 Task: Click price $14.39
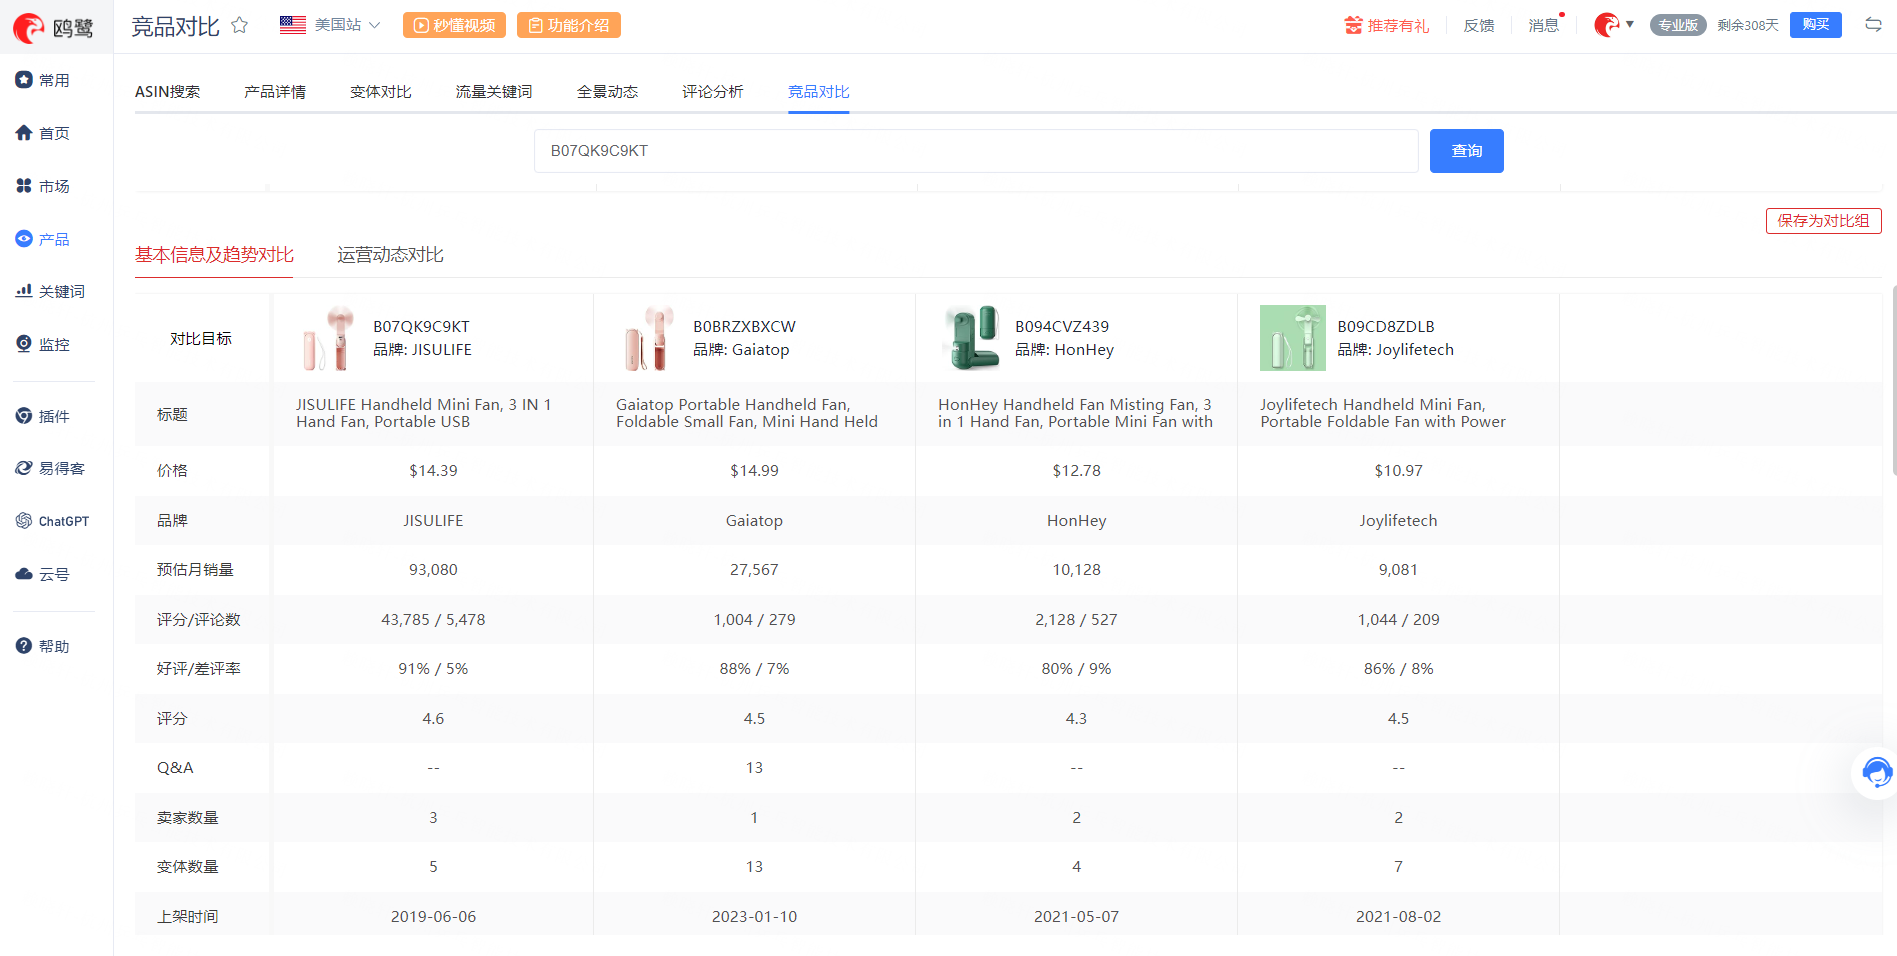[433, 471]
